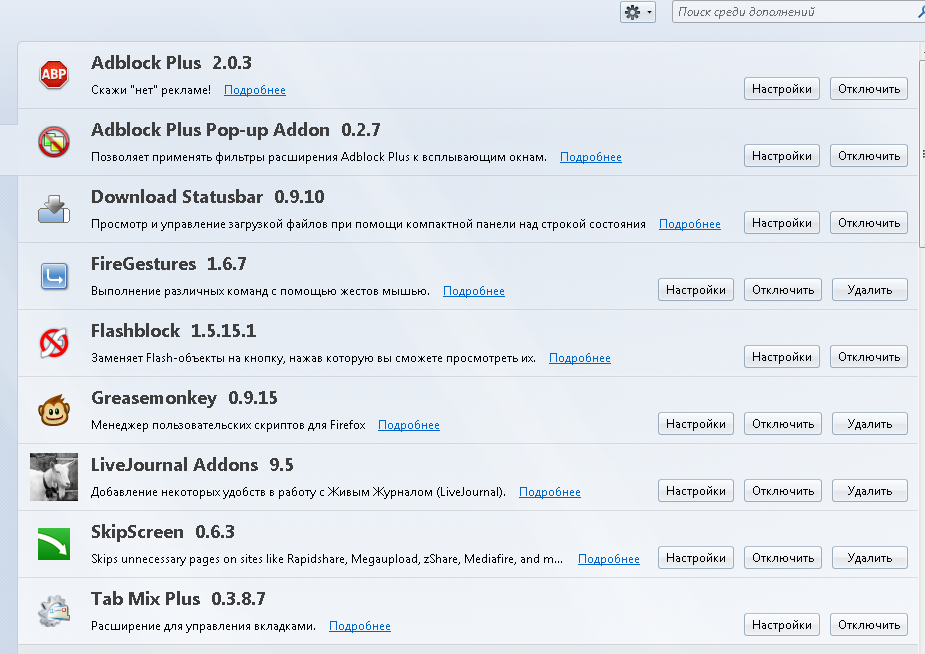Disable SkipScreen with Отключить
The height and width of the screenshot is (654, 925).
[x=783, y=557]
